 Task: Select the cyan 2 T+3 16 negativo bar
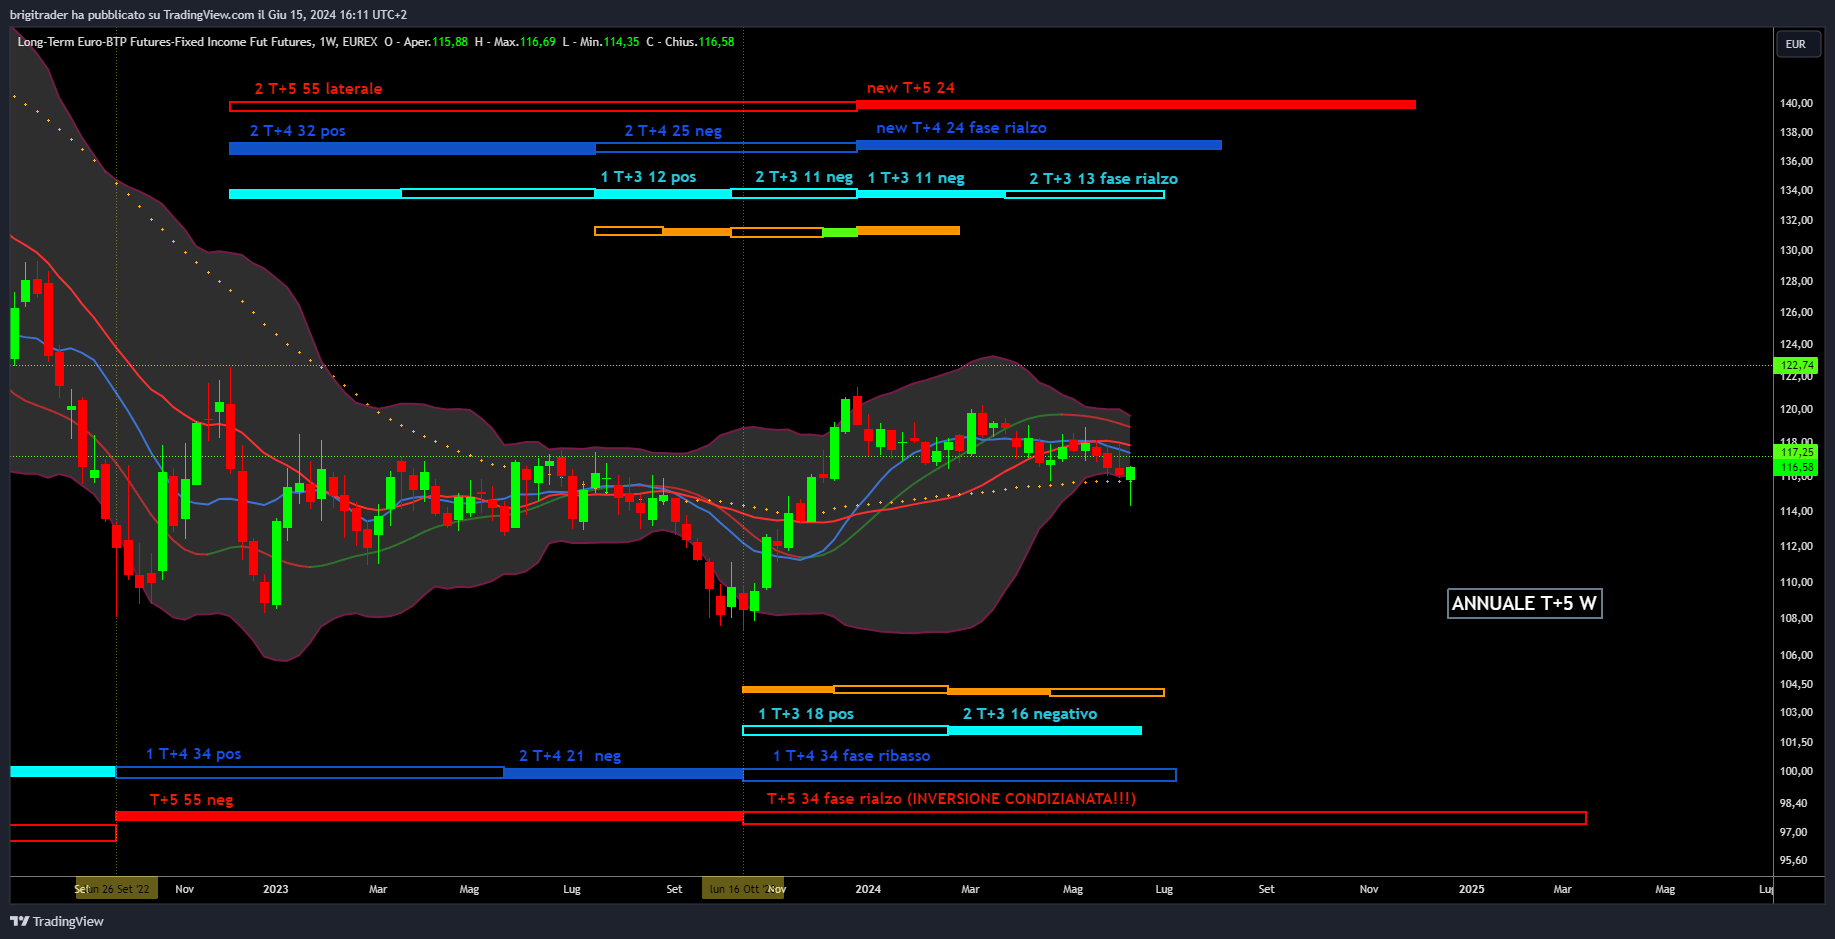[1044, 730]
